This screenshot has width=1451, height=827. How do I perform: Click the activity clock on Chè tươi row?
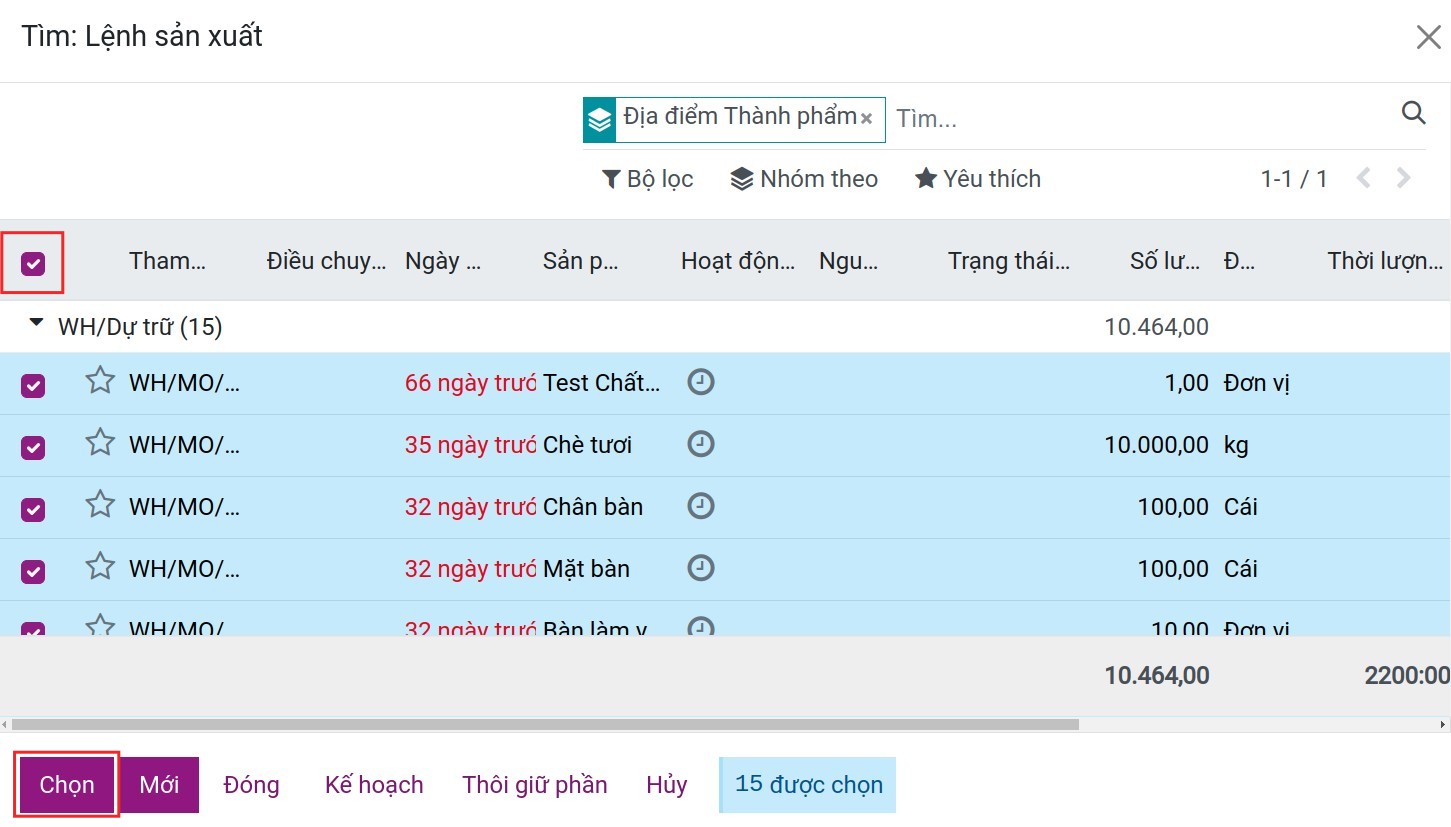click(x=701, y=444)
